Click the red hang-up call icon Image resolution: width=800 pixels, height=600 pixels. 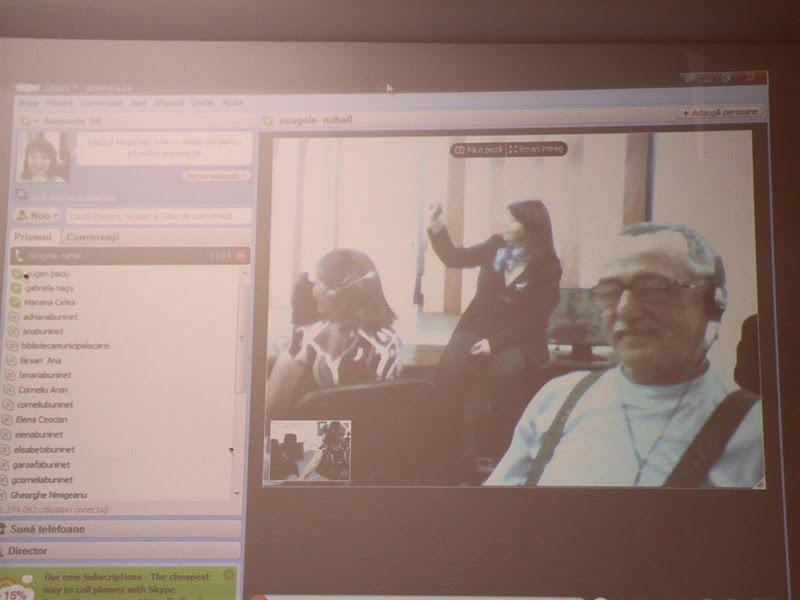(x=240, y=256)
